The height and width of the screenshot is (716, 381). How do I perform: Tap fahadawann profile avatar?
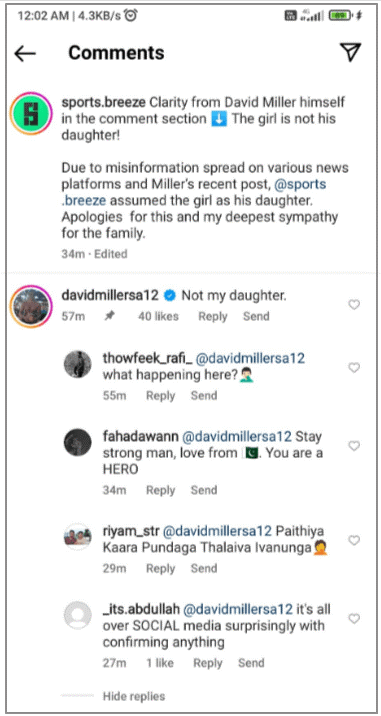click(x=78, y=442)
